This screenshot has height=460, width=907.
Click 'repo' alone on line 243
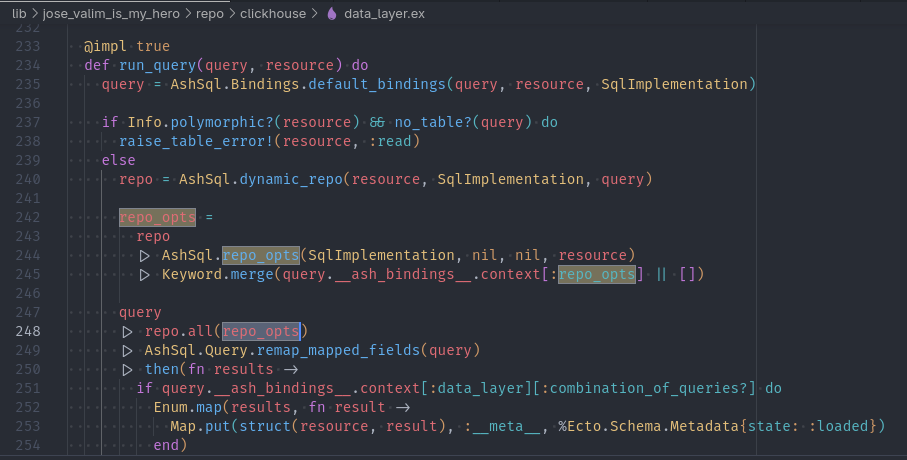153,237
